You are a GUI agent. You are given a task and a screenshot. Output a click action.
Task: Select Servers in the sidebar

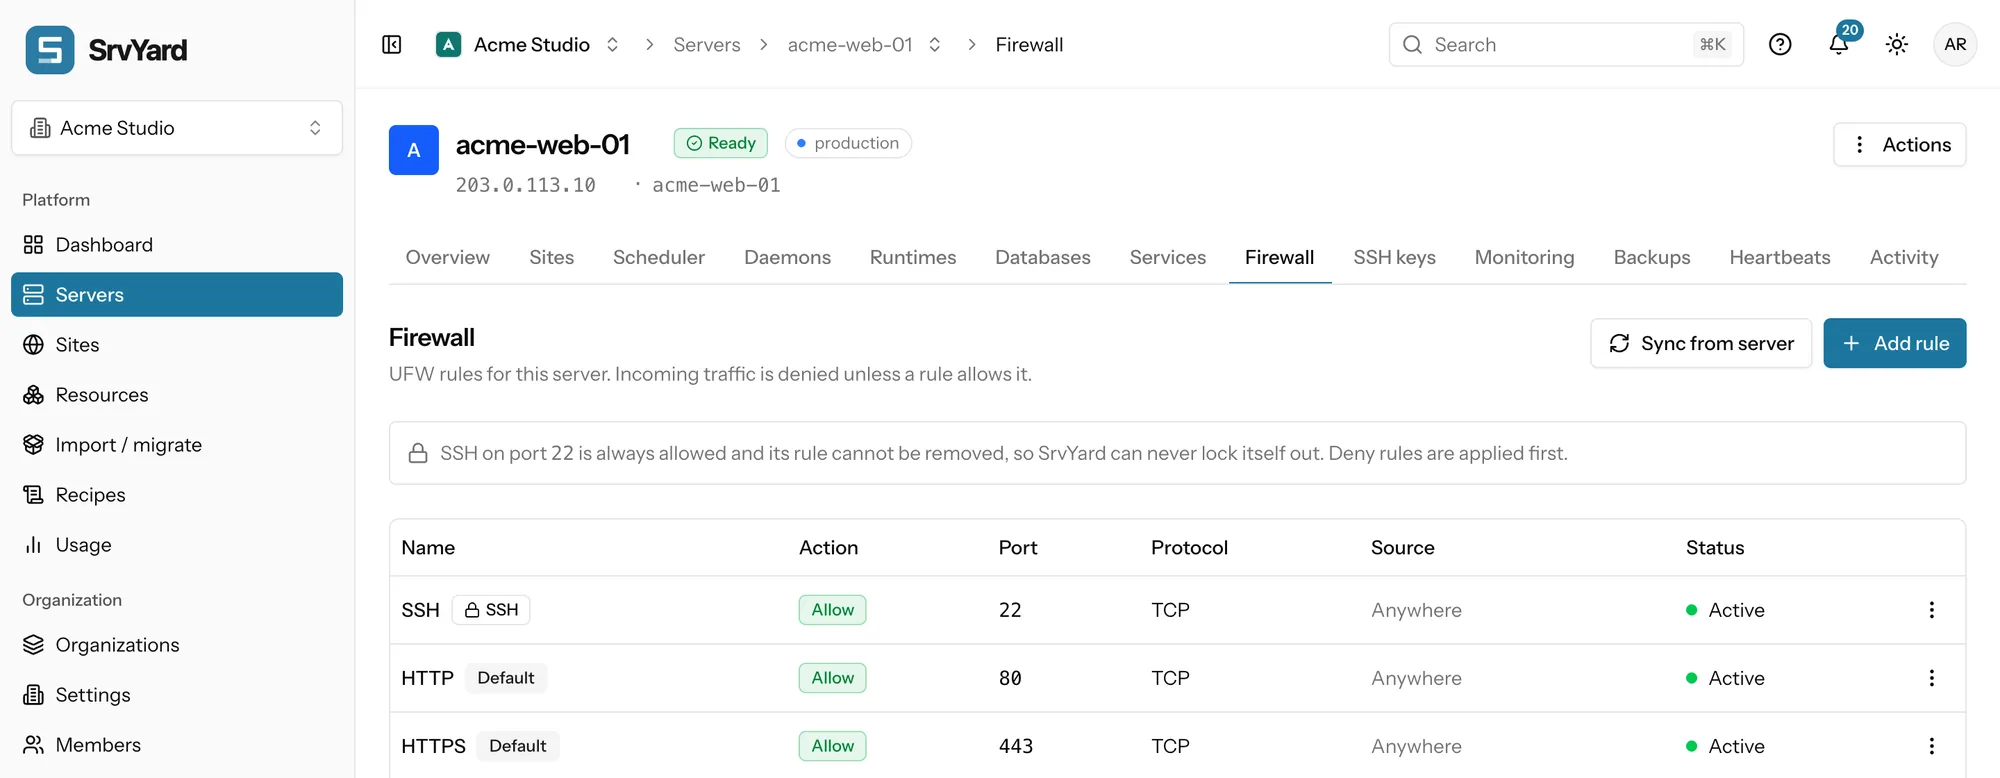[x=177, y=295]
